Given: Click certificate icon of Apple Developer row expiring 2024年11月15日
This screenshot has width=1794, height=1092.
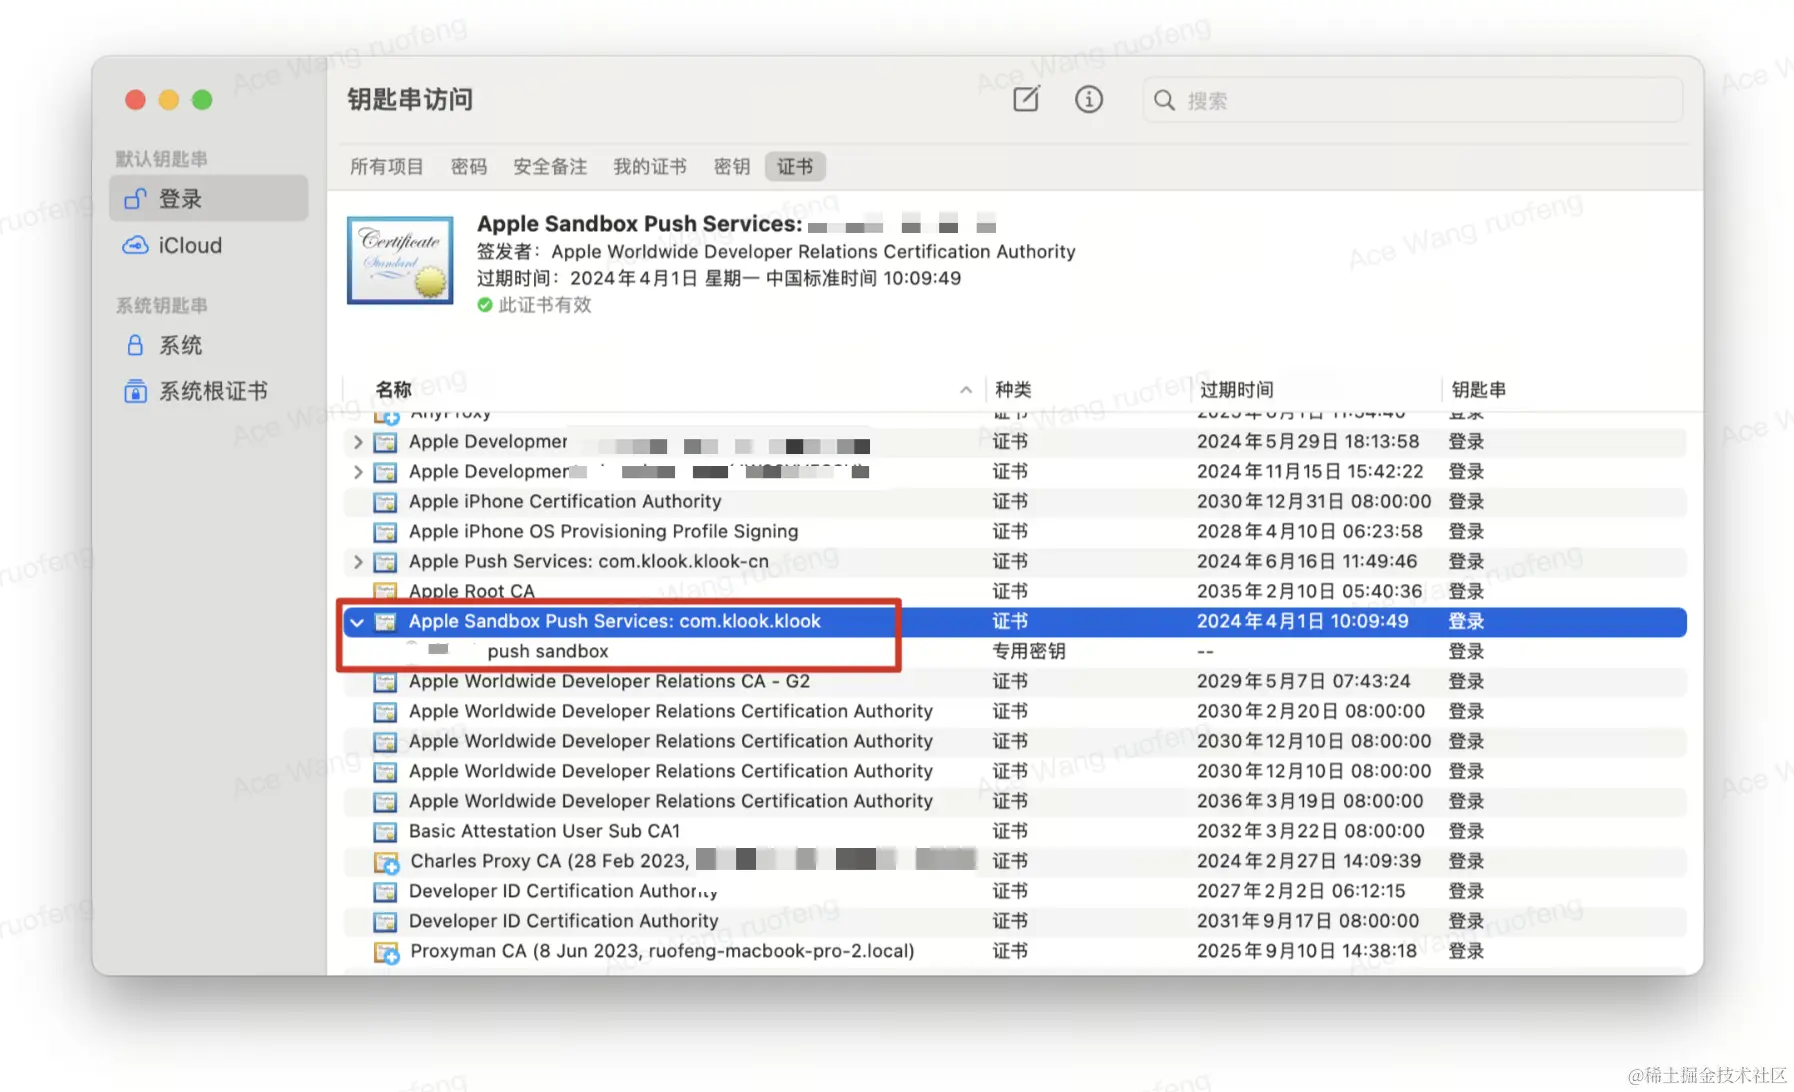Looking at the screenshot, I should click(385, 472).
